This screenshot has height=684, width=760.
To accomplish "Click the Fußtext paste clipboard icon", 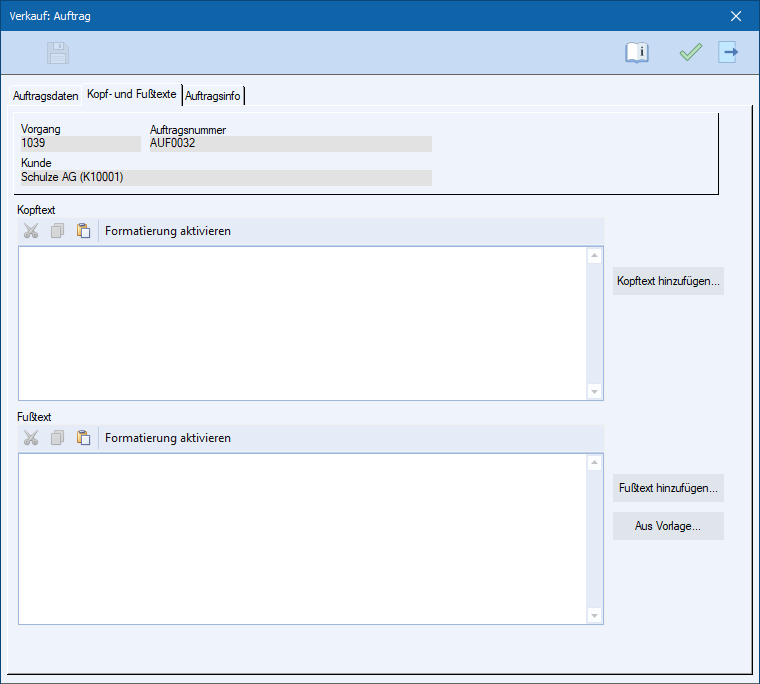I will click(83, 438).
